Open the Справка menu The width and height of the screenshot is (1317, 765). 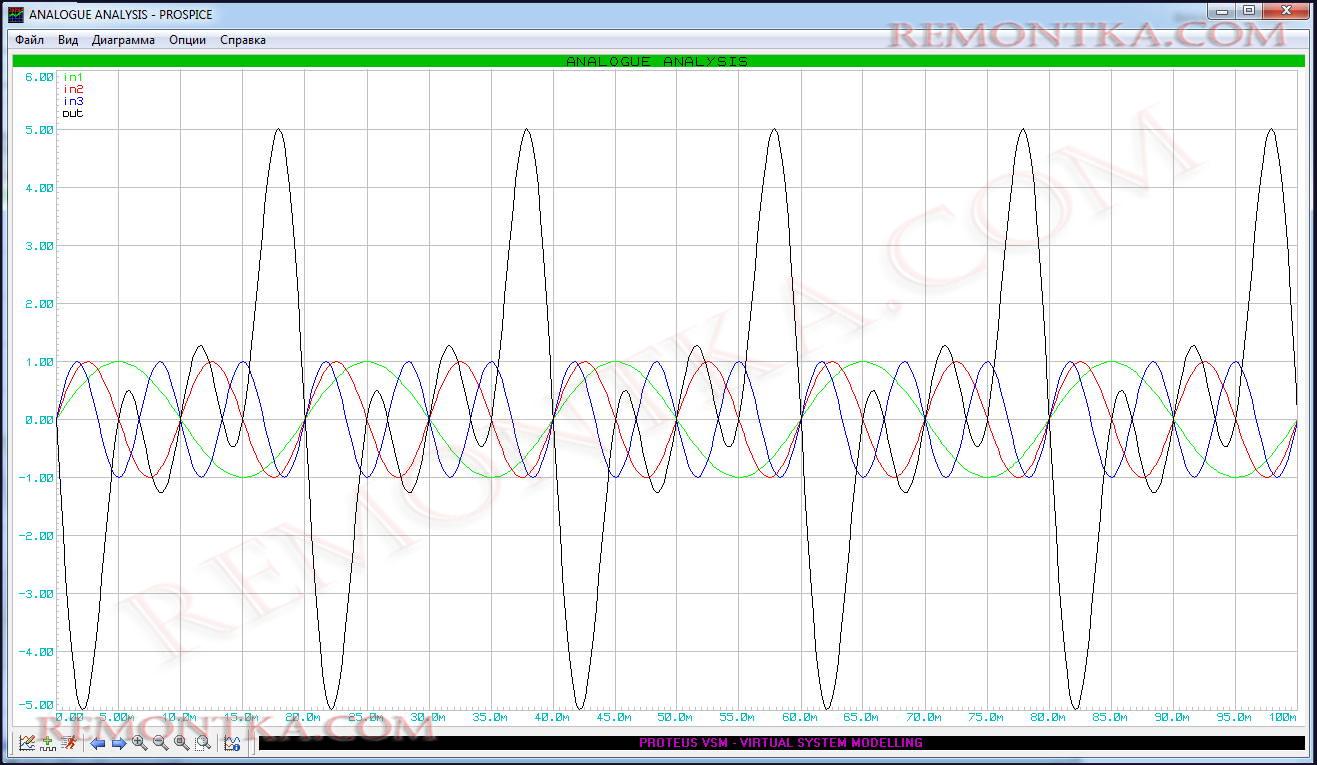click(x=243, y=40)
